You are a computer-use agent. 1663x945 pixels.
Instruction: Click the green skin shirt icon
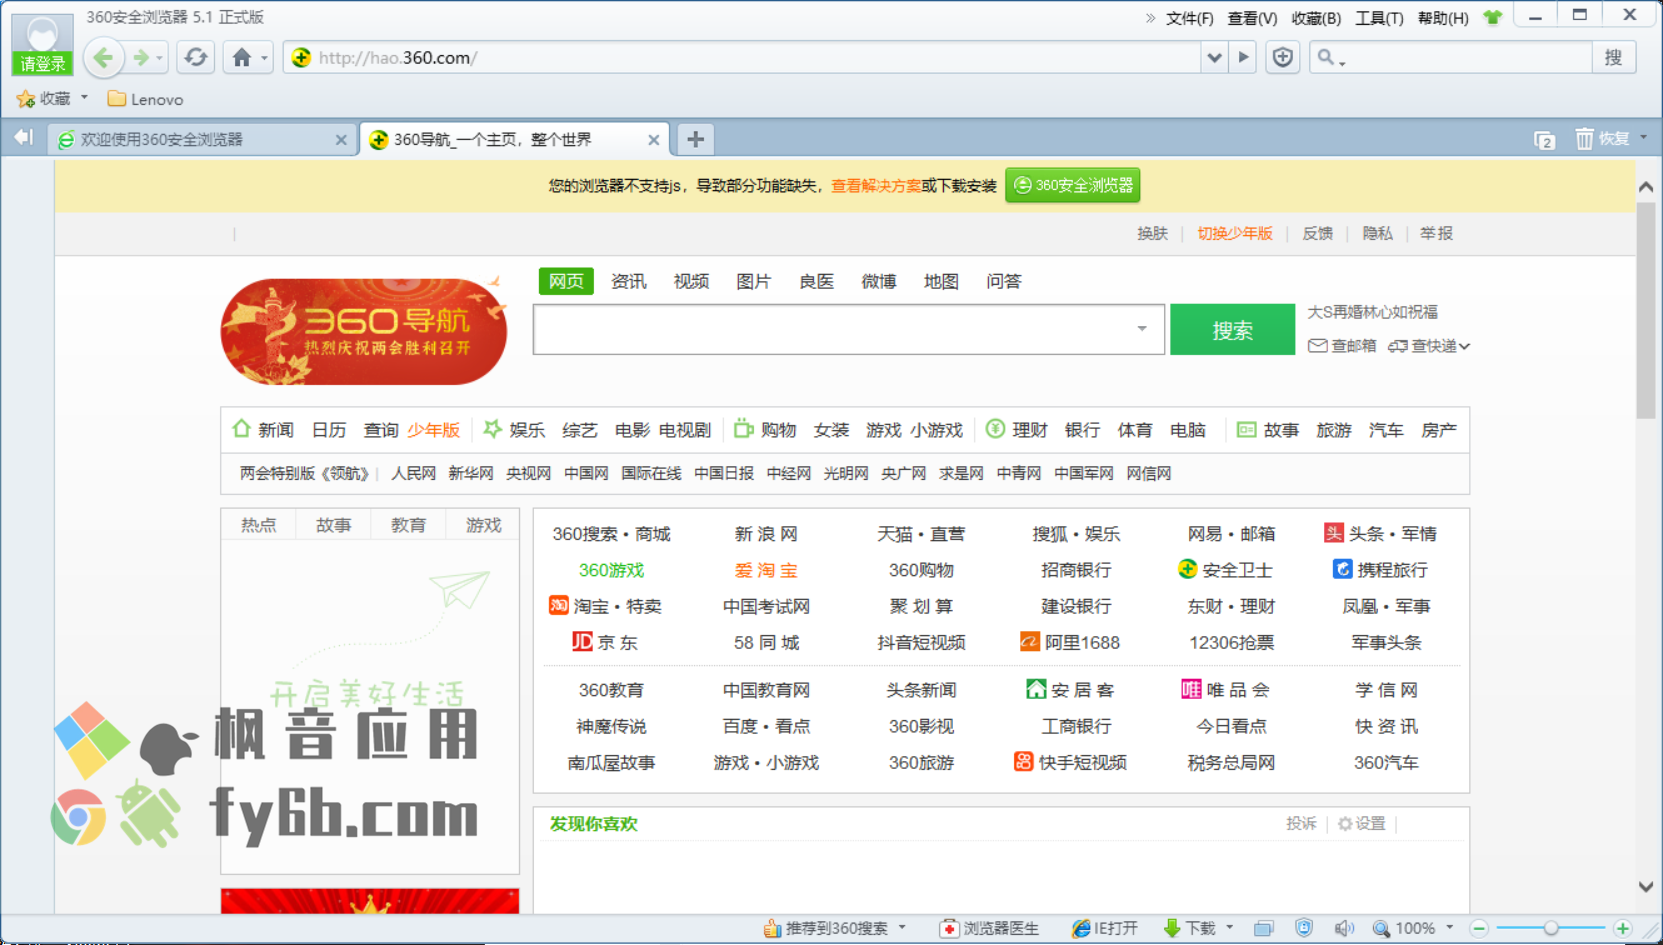[x=1493, y=17]
